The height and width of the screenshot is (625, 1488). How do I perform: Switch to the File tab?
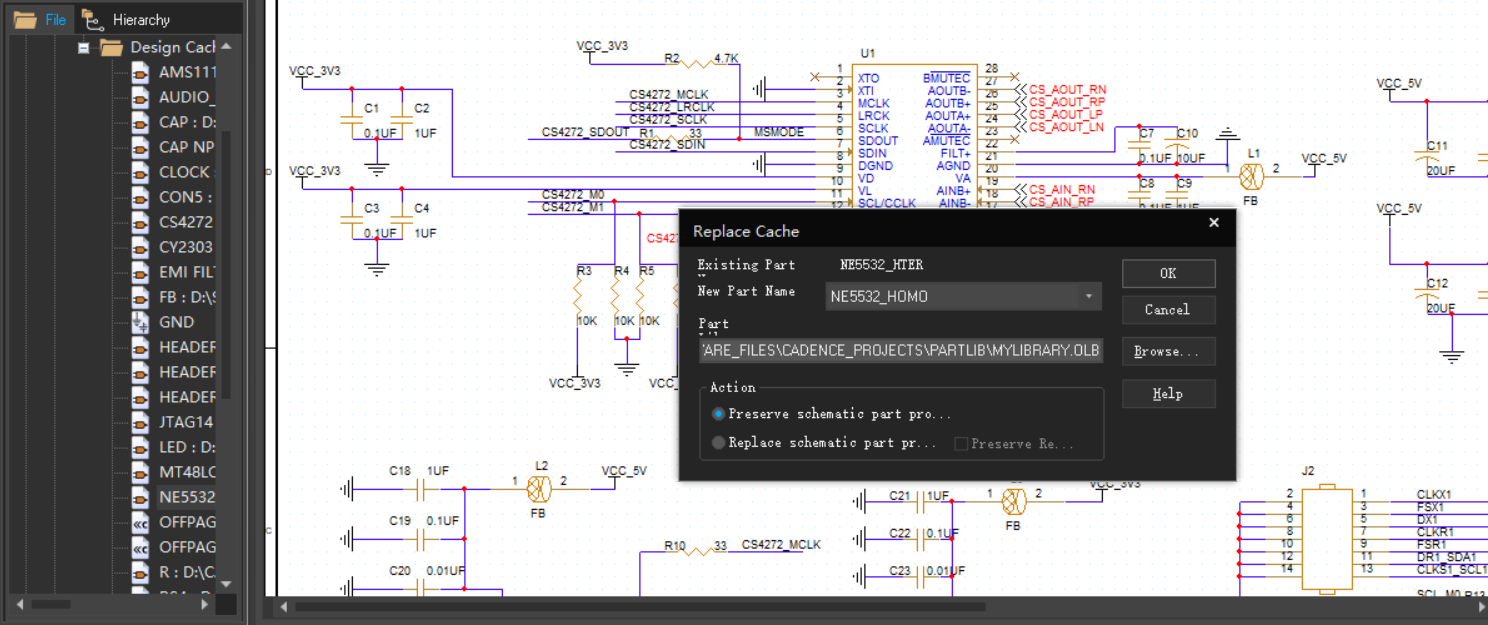pyautogui.click(x=39, y=19)
